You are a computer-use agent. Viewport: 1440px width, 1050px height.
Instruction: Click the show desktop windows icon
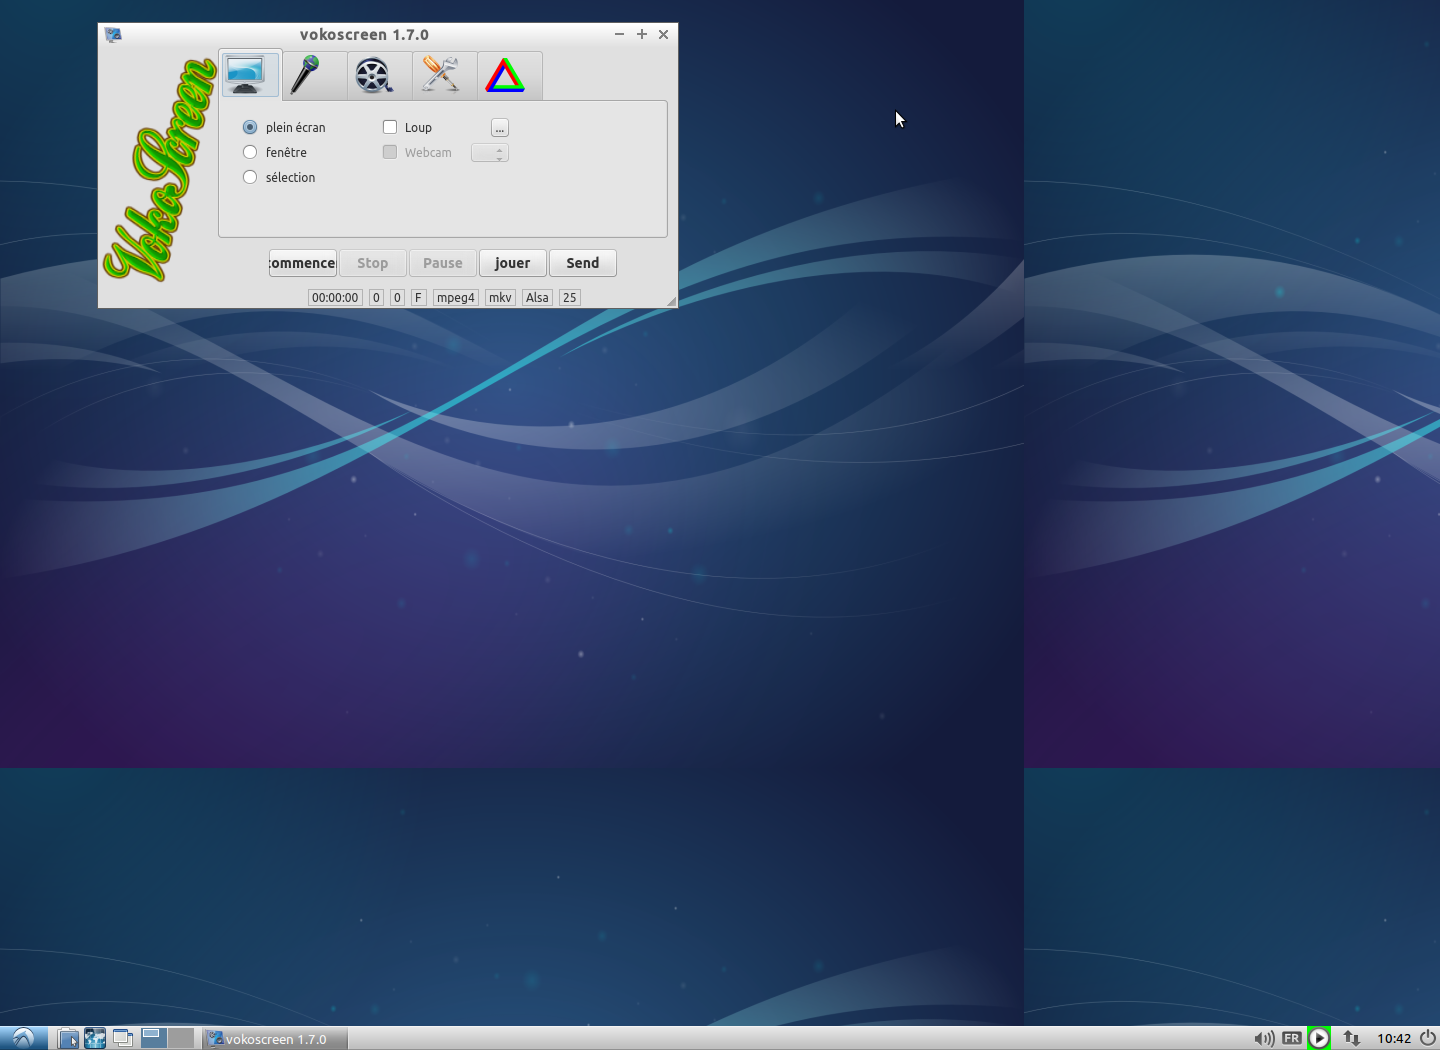pos(122,1038)
